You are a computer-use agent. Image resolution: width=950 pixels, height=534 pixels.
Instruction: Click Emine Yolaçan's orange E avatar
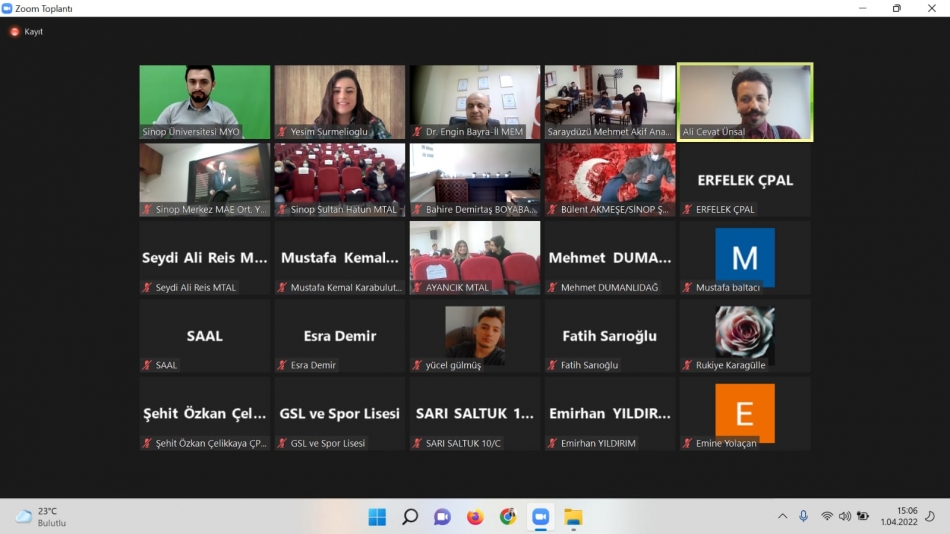point(745,413)
